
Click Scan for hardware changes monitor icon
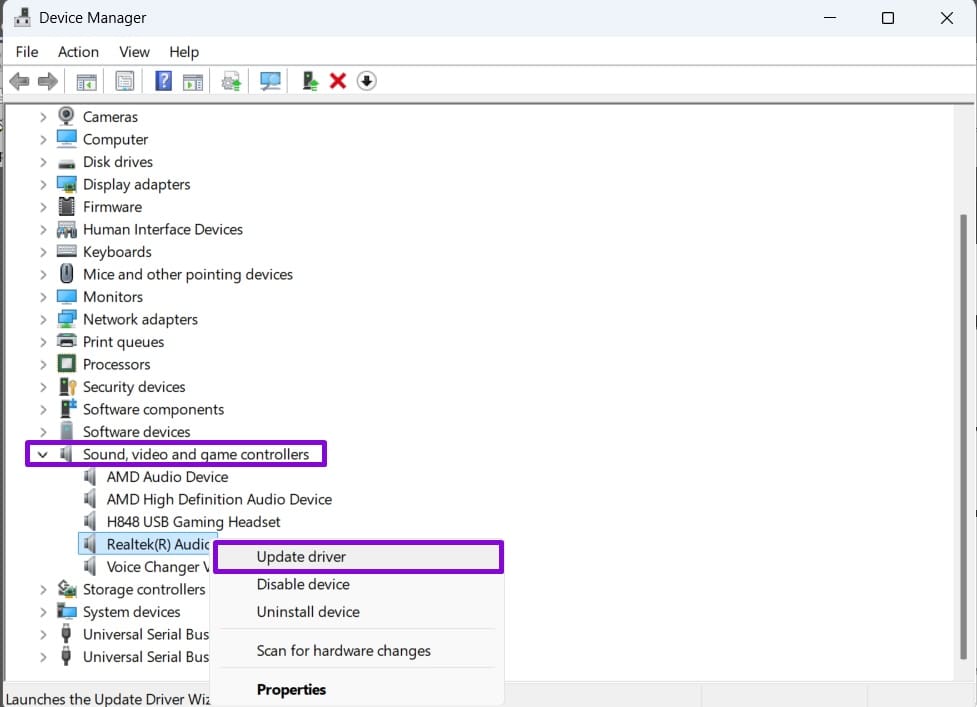click(x=270, y=81)
